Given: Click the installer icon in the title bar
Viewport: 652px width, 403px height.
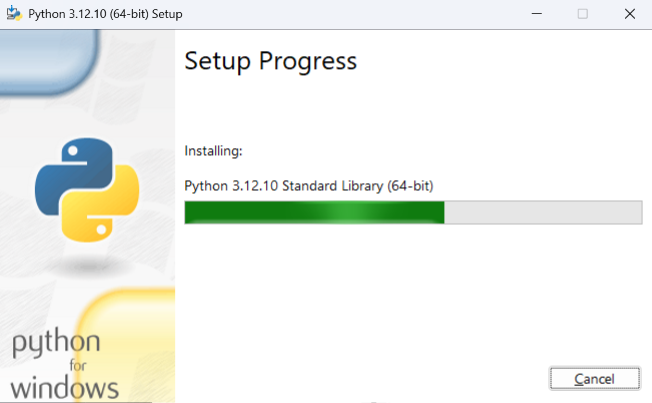Looking at the screenshot, I should click(x=14, y=13).
